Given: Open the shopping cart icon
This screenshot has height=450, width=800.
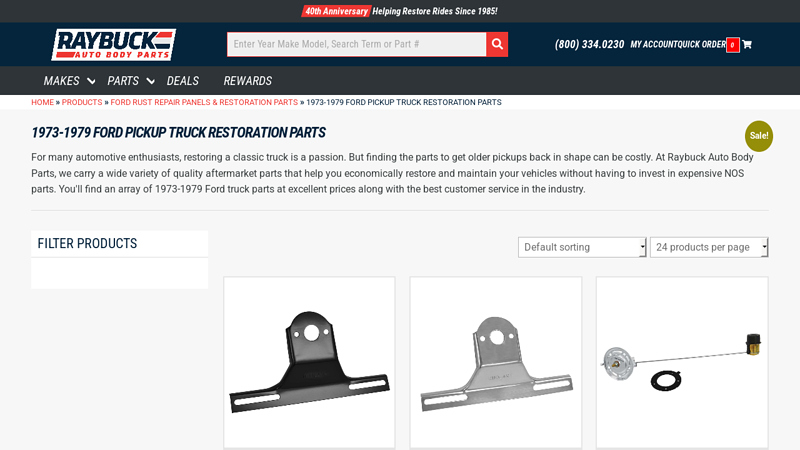Looking at the screenshot, I should point(747,45).
